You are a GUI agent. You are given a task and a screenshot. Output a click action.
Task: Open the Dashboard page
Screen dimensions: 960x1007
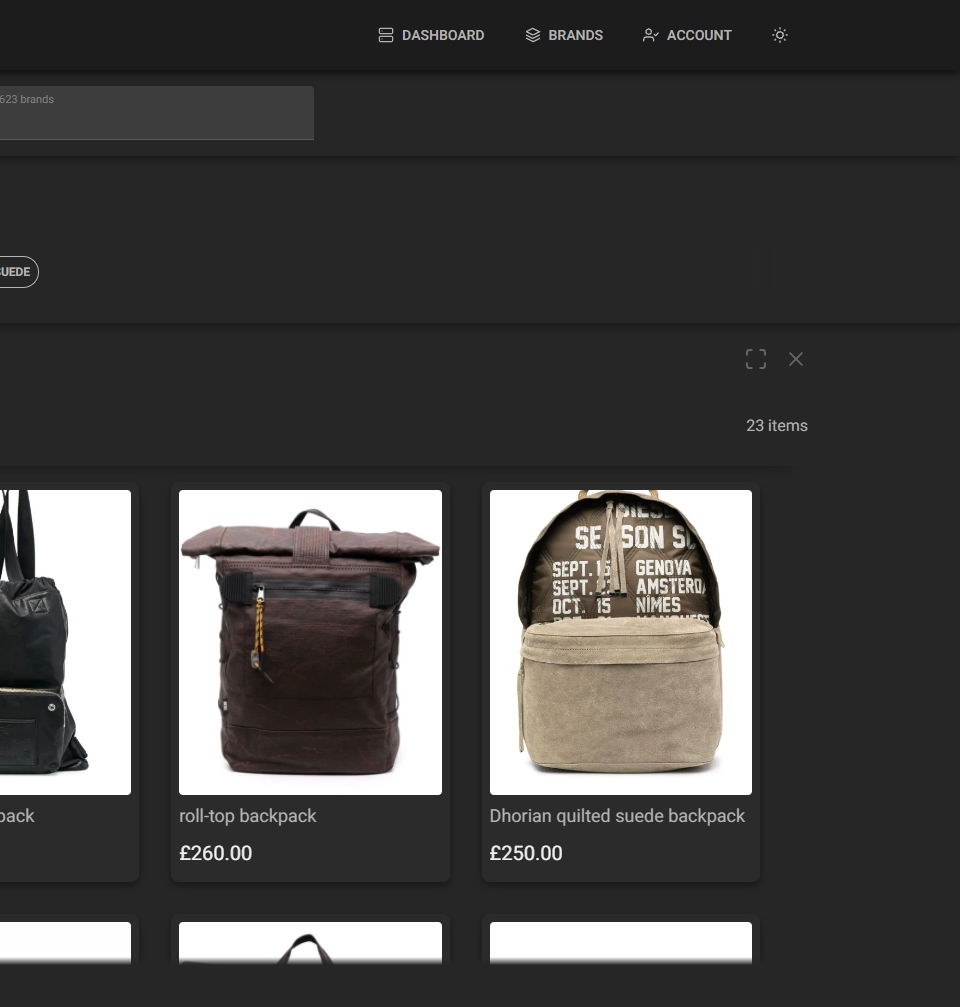tap(431, 35)
